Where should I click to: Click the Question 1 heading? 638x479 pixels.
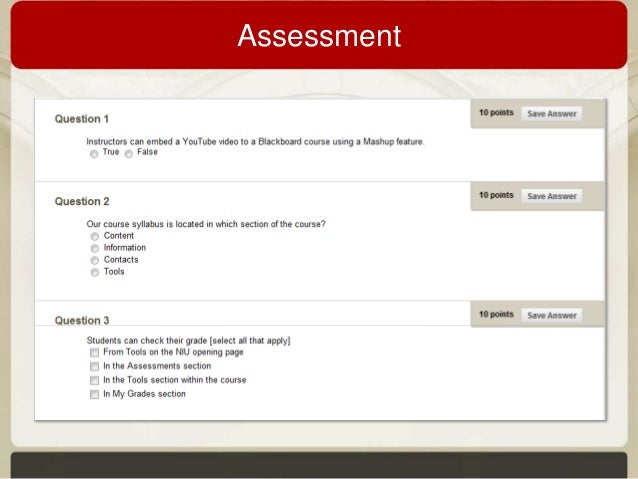pyautogui.click(x=82, y=119)
